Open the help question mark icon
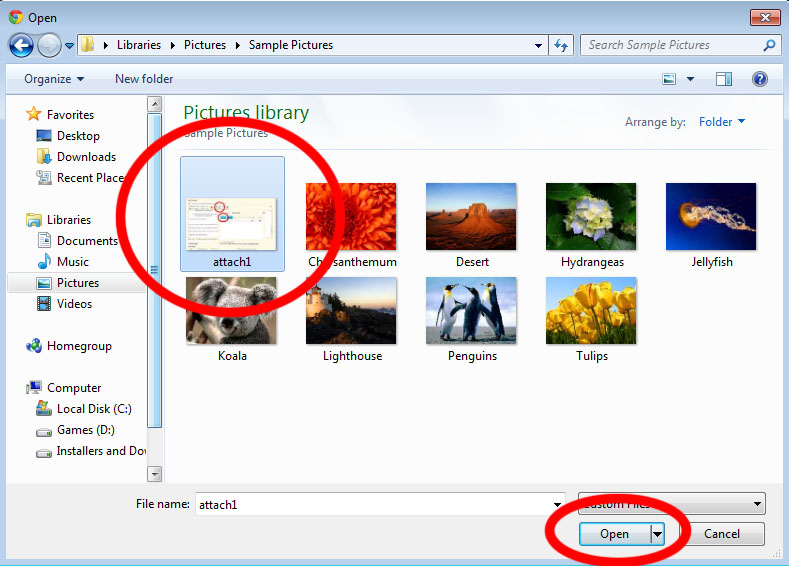 (759, 79)
